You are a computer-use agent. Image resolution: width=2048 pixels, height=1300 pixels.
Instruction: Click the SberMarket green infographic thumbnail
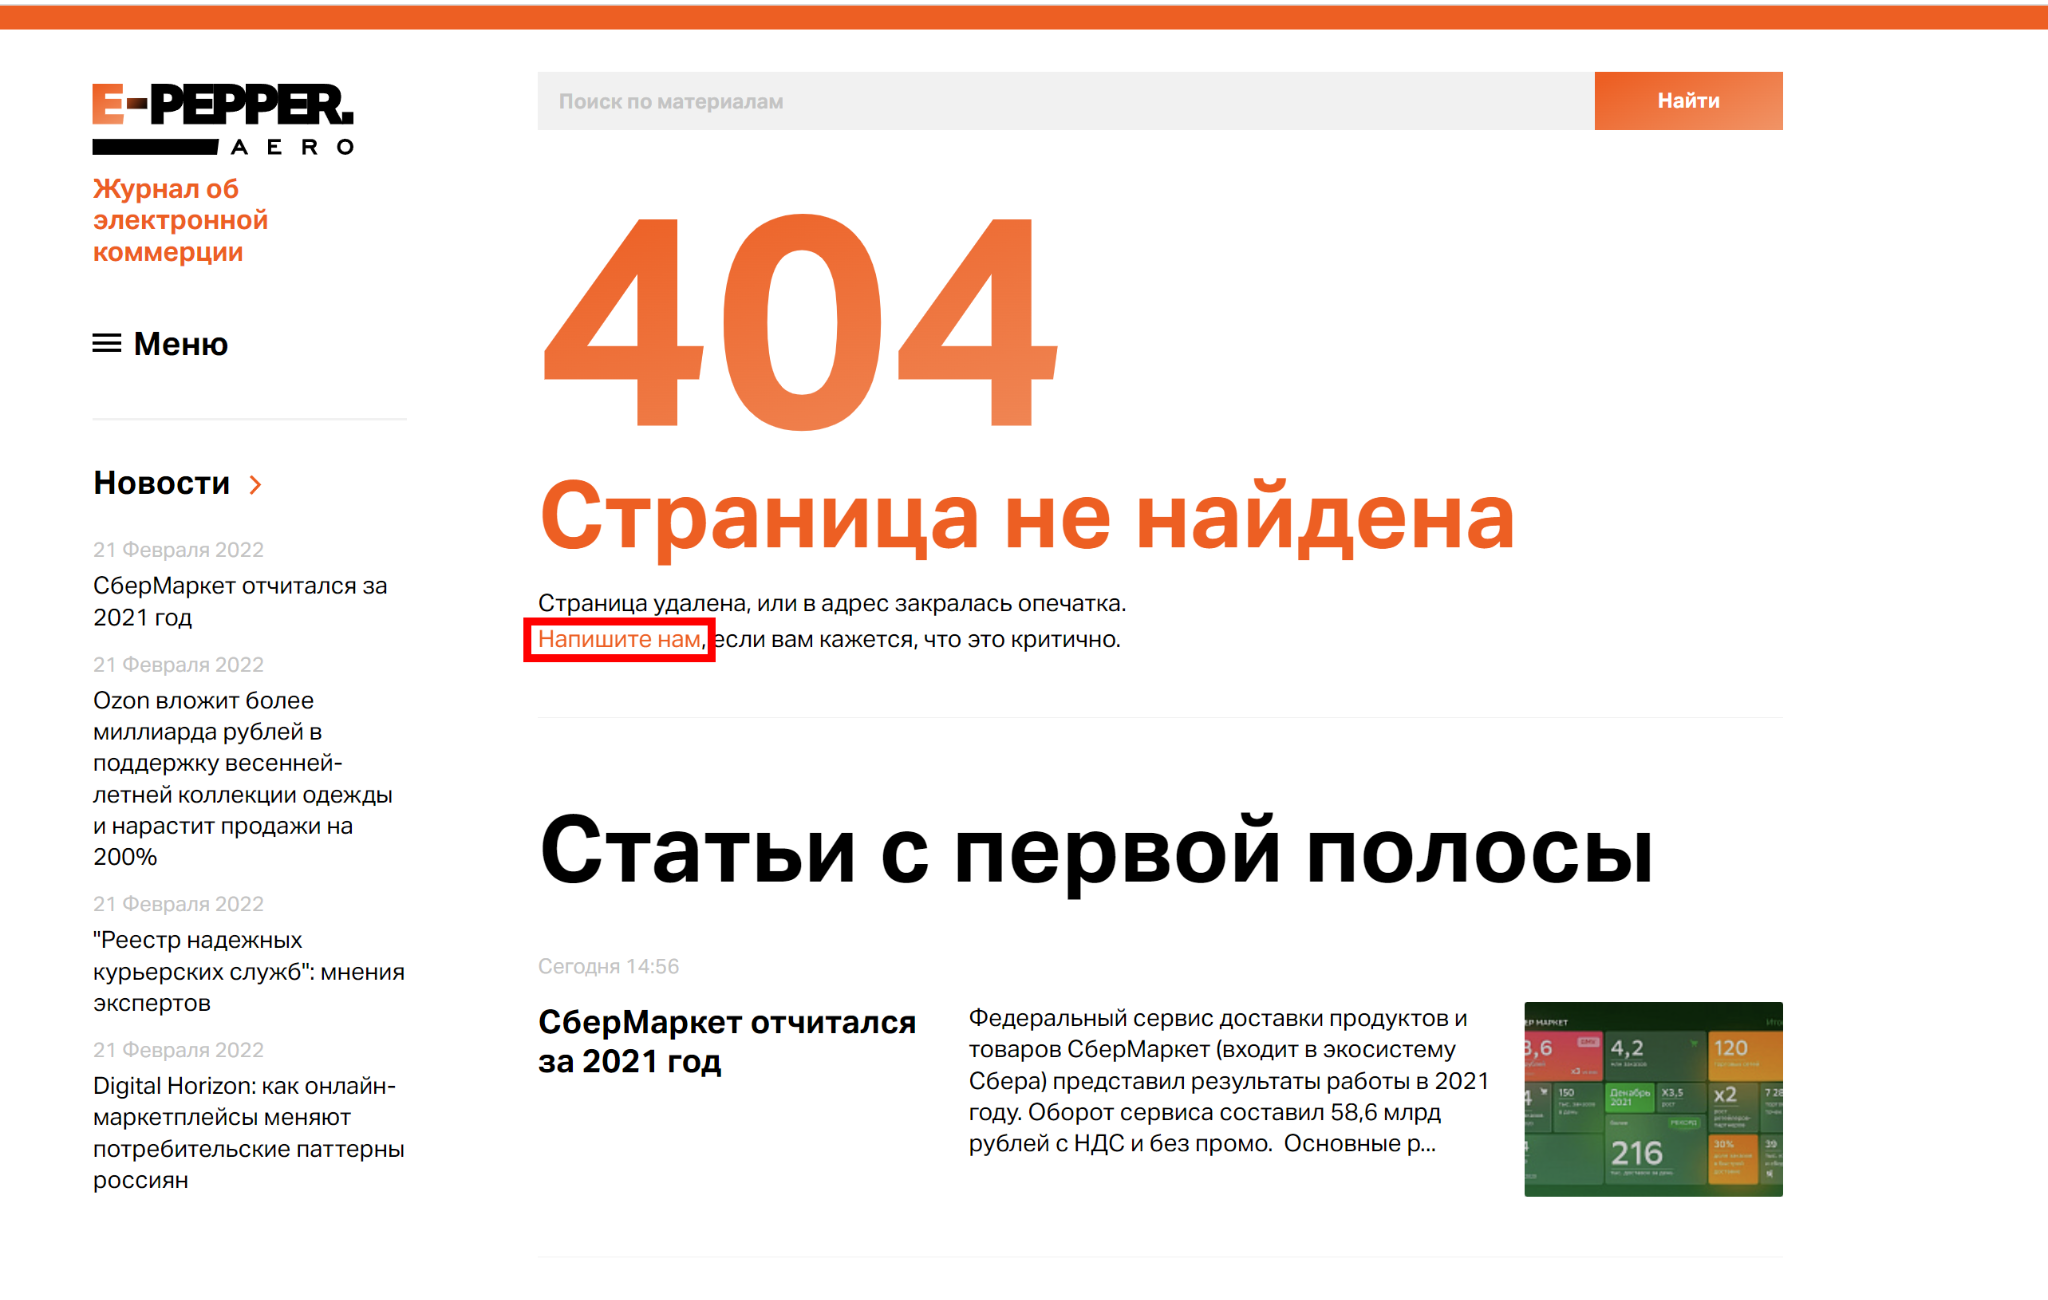click(1652, 1098)
